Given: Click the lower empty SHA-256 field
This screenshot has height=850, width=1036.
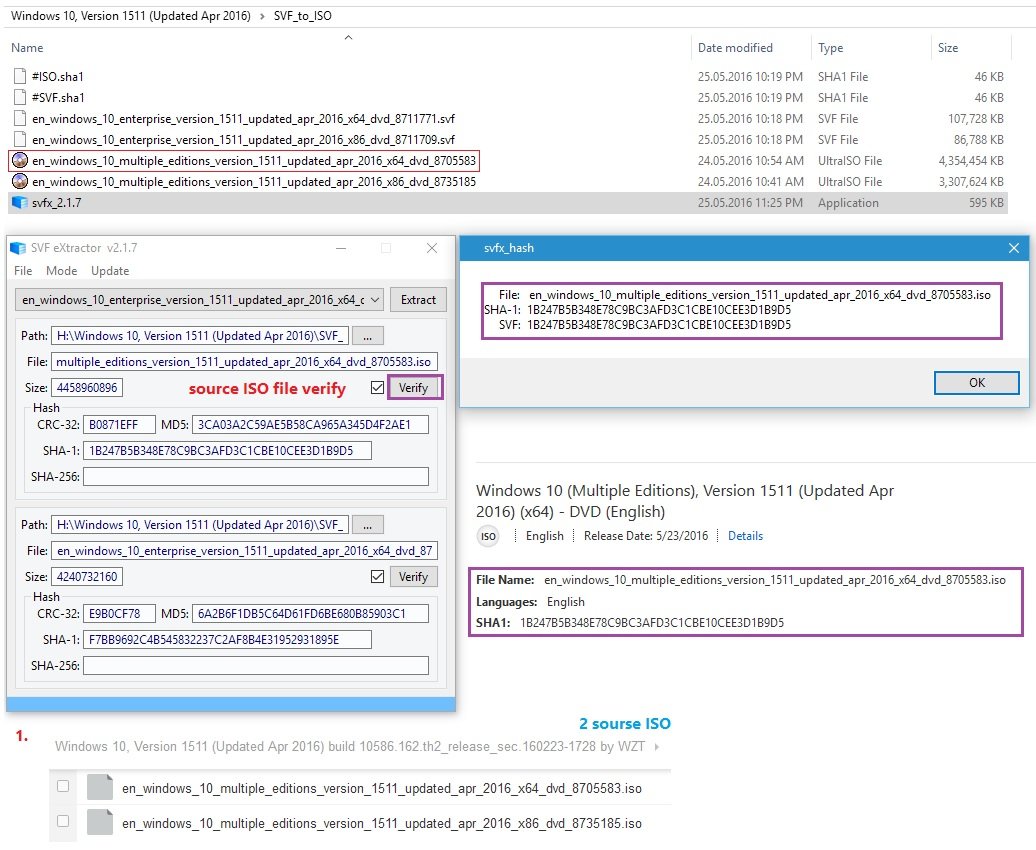Looking at the screenshot, I should point(256,666).
